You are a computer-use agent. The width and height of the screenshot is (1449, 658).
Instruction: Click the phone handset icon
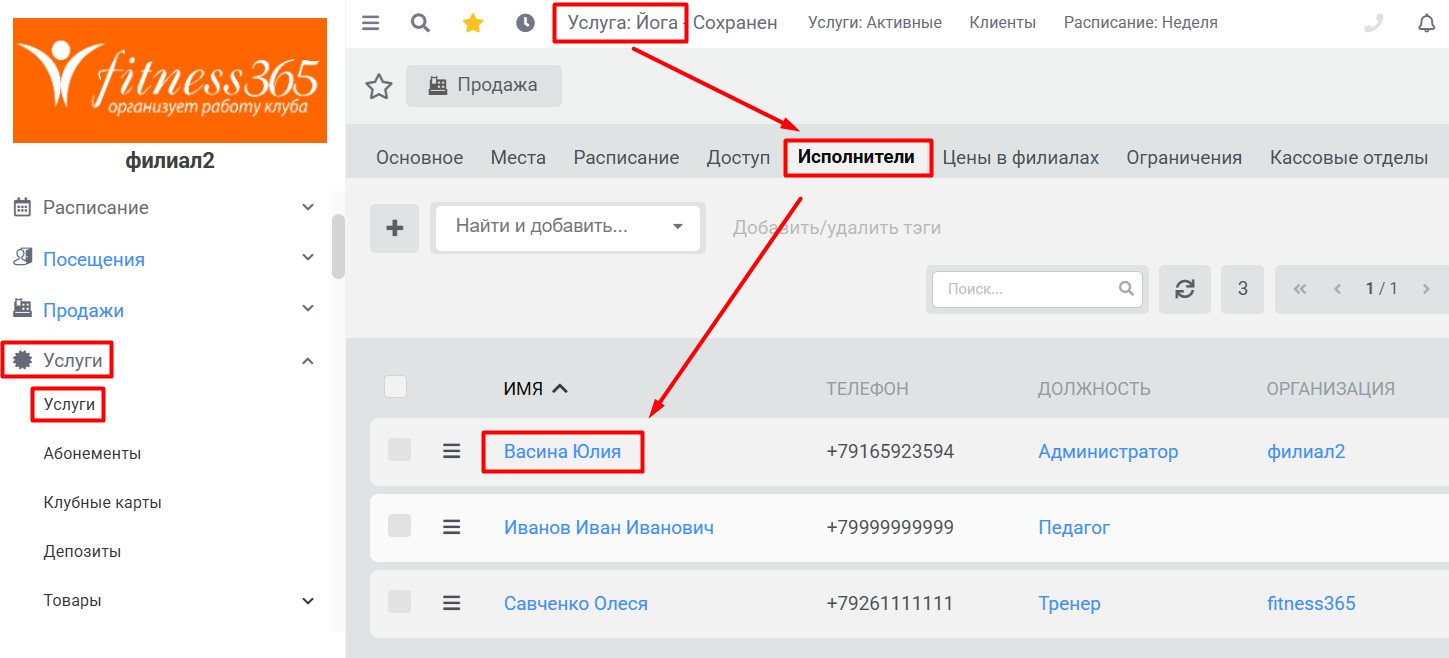click(x=1374, y=23)
